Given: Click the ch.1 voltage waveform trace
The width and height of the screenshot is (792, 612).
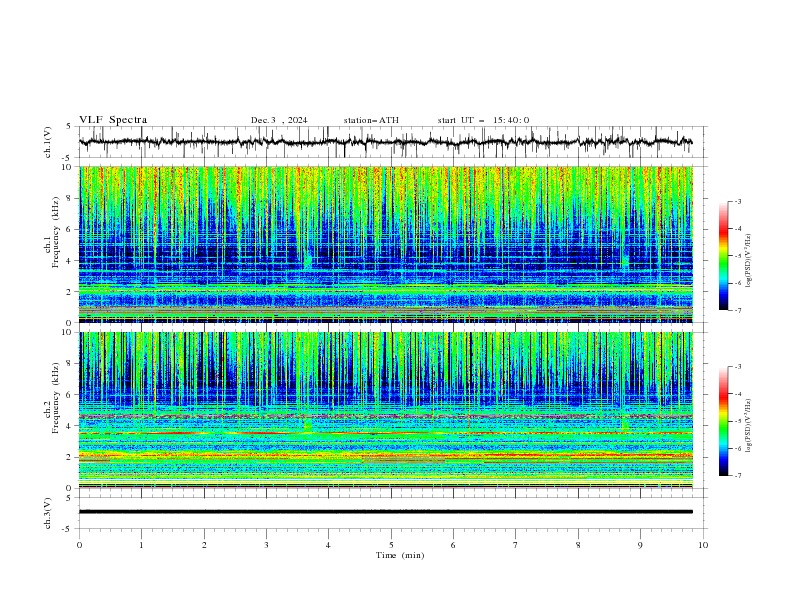Looking at the screenshot, I should coord(385,142).
